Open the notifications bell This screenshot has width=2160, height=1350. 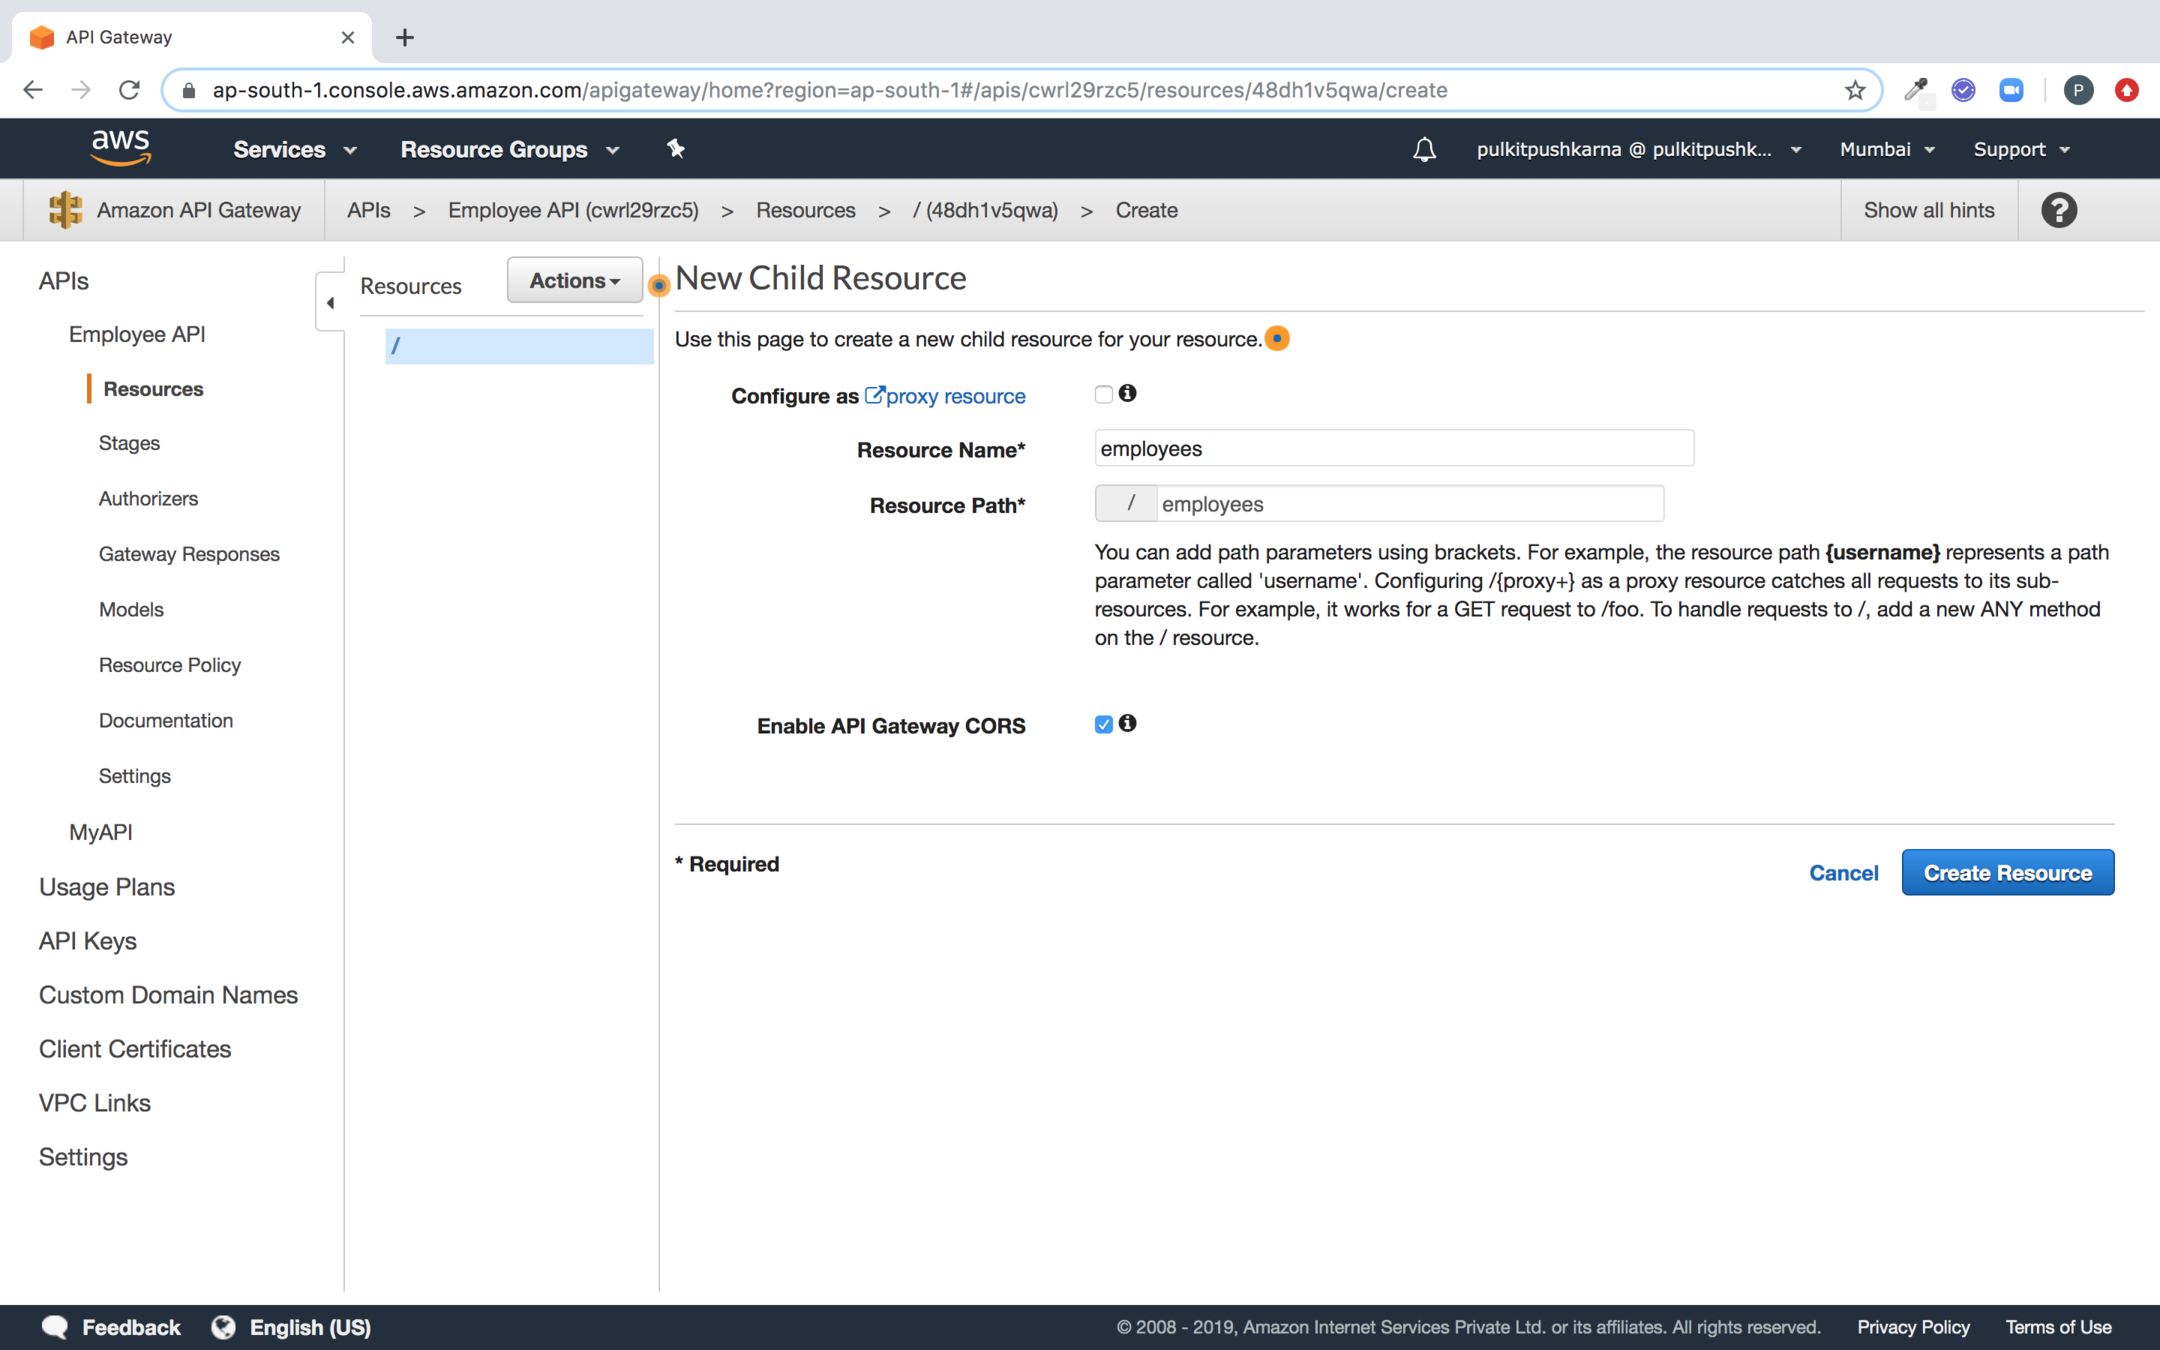point(1424,150)
